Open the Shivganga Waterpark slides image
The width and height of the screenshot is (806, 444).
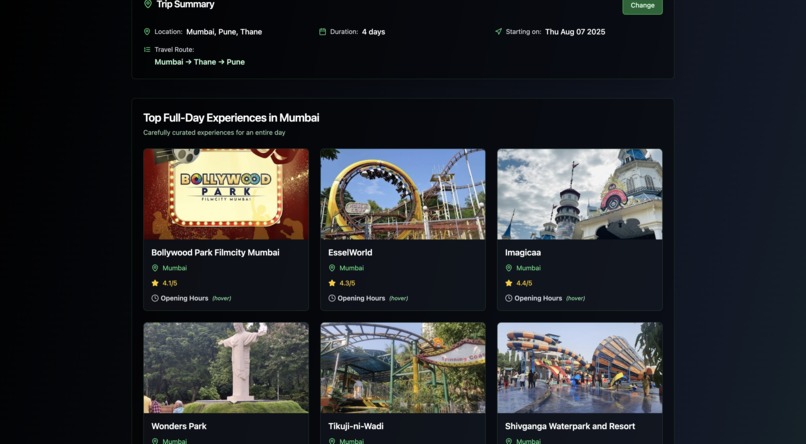tap(580, 368)
